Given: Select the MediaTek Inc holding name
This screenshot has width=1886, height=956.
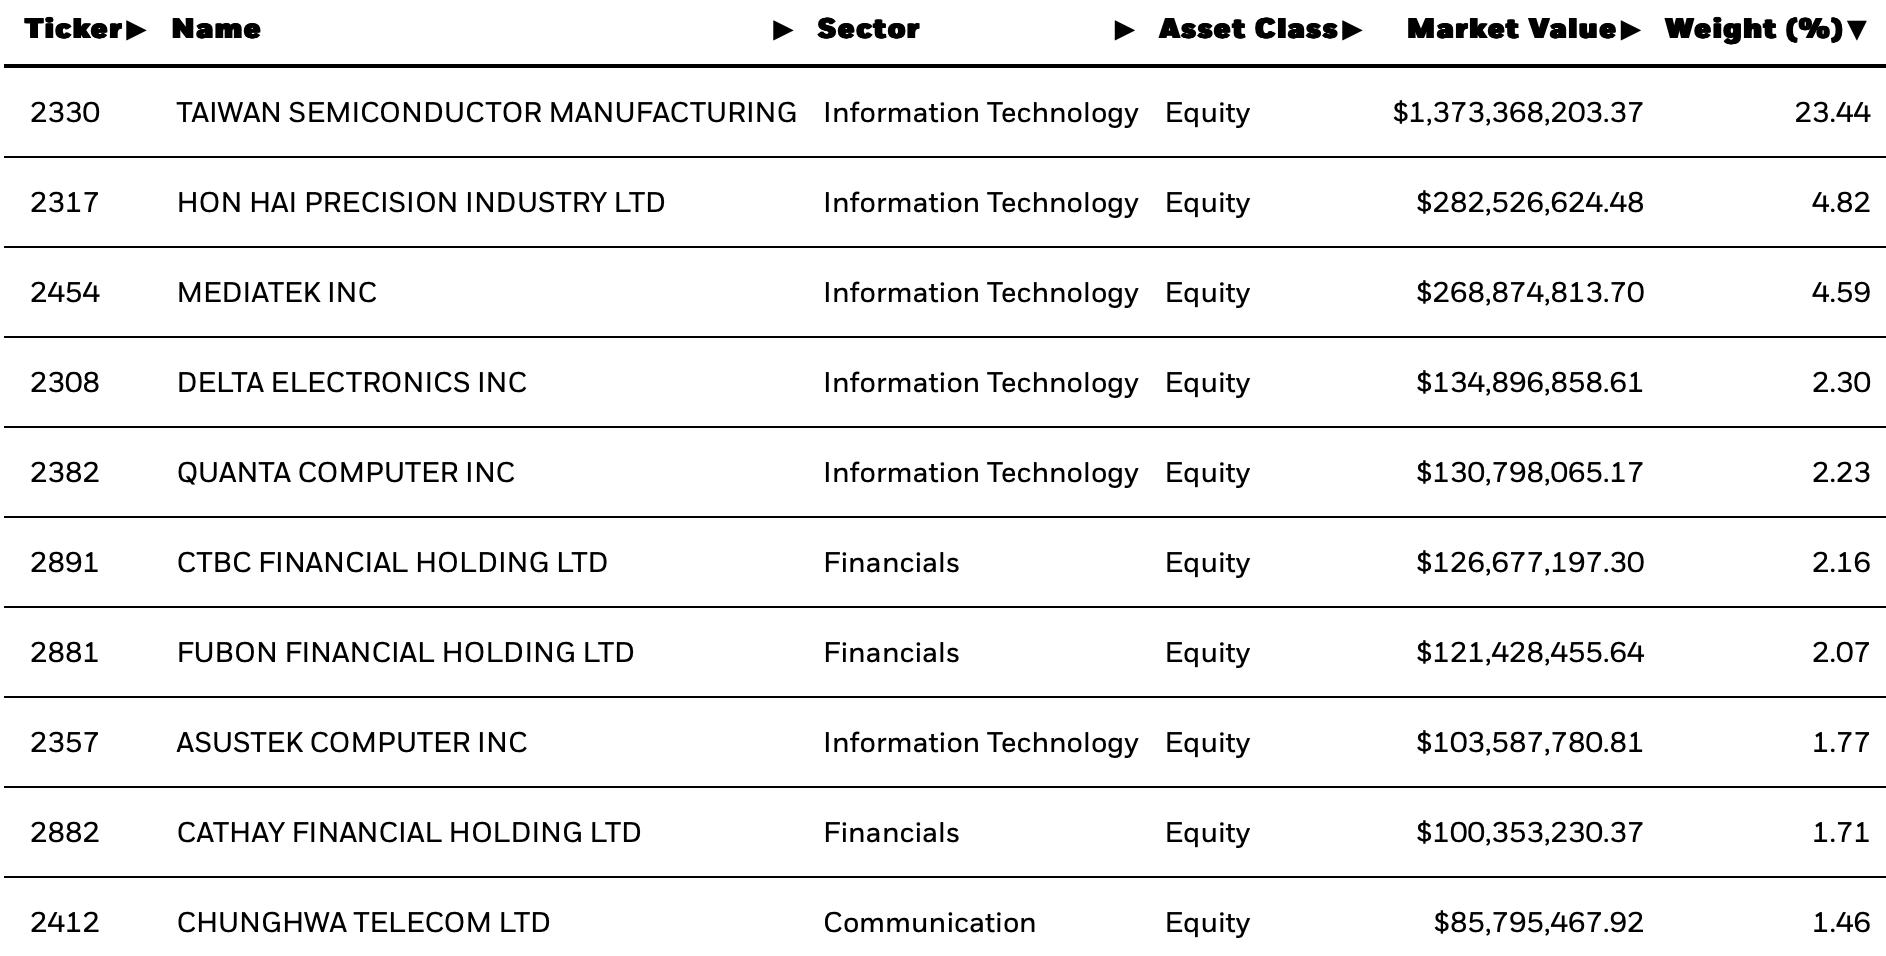Looking at the screenshot, I should pyautogui.click(x=277, y=292).
